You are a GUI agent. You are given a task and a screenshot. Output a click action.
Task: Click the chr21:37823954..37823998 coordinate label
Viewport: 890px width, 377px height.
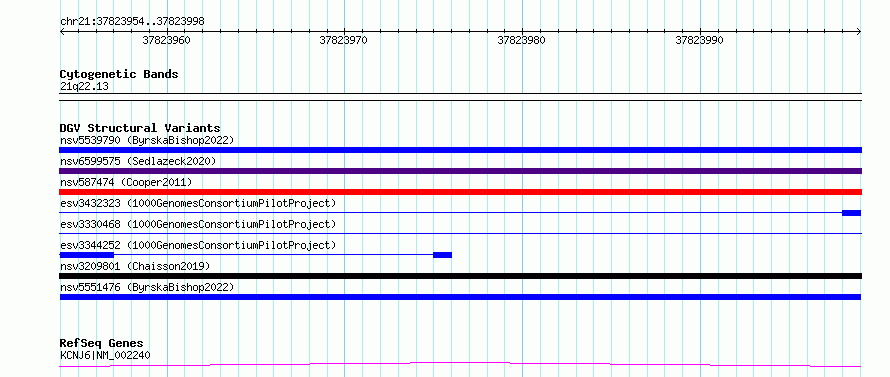tap(132, 21)
